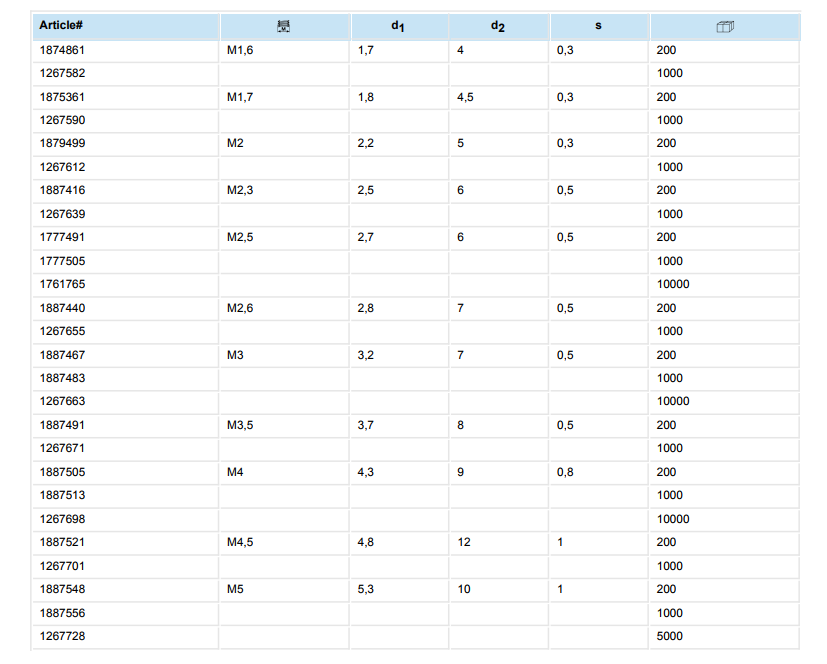Screen dimensions: 827x664
Task: Click the d1 value 3,7
Action: [366, 425]
